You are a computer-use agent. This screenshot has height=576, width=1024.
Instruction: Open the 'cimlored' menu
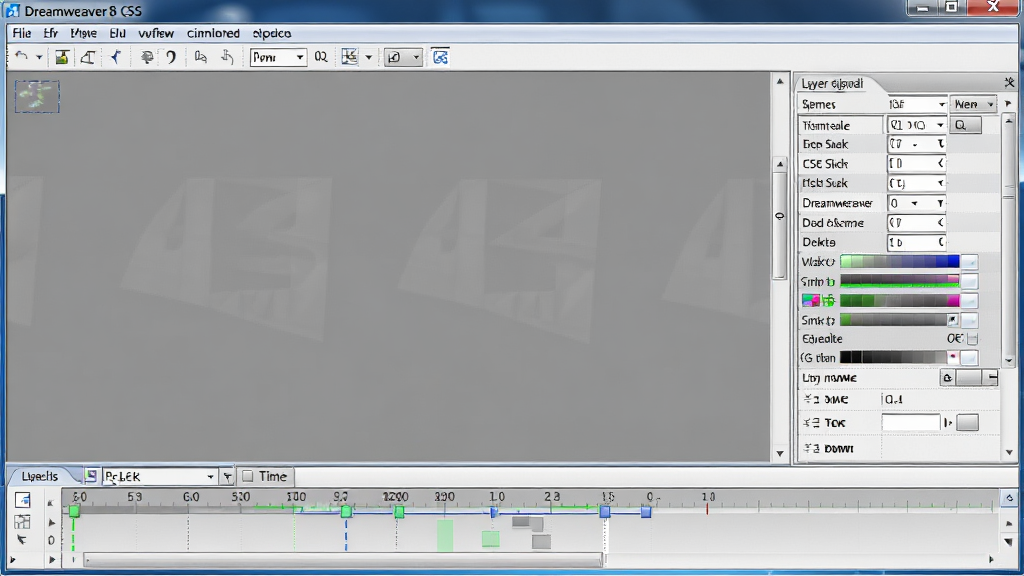coord(214,33)
